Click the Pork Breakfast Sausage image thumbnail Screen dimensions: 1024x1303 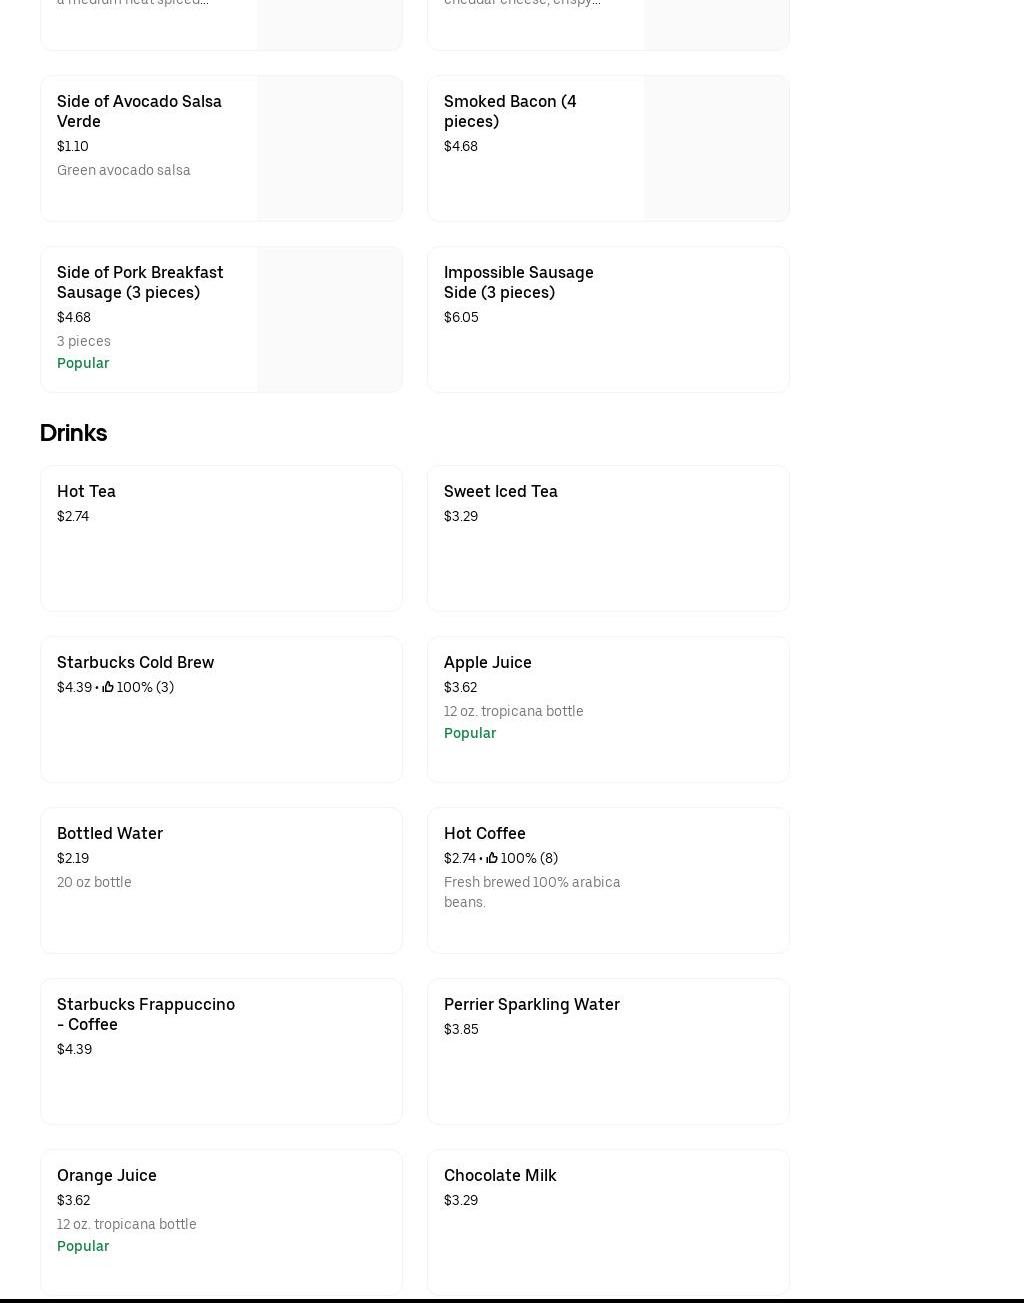point(329,319)
